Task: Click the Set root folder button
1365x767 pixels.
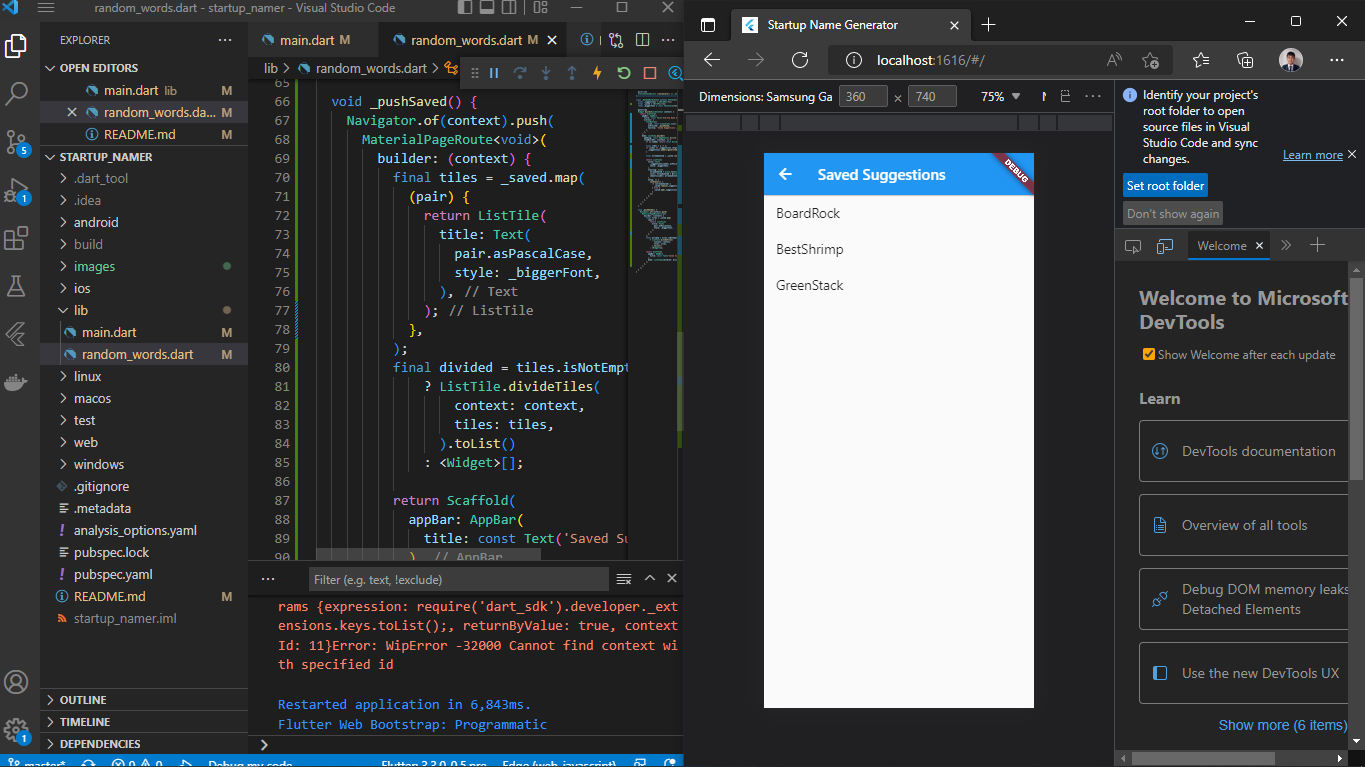Action: [1165, 186]
